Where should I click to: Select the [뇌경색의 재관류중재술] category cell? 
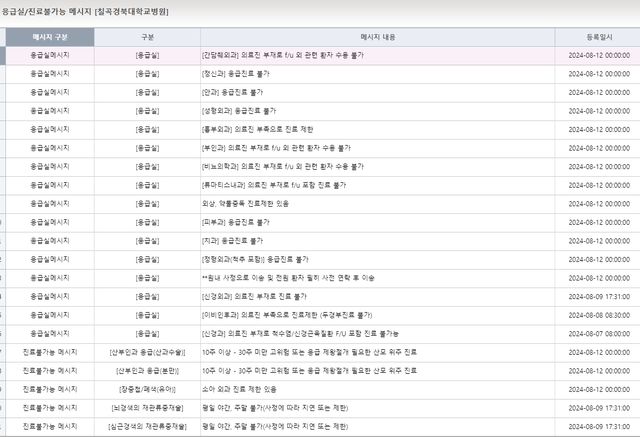coord(147,408)
